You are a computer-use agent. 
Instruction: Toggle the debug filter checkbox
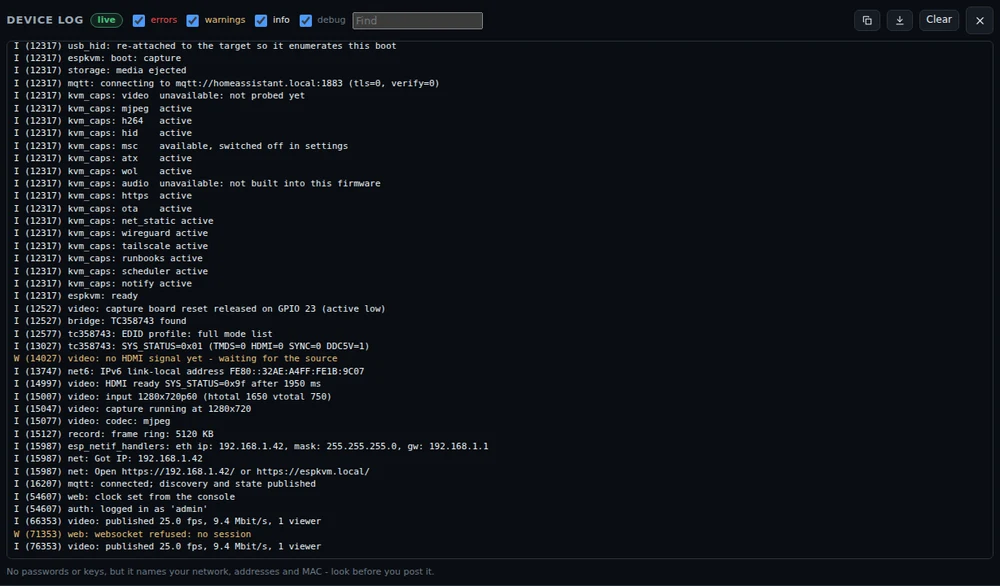coord(305,20)
